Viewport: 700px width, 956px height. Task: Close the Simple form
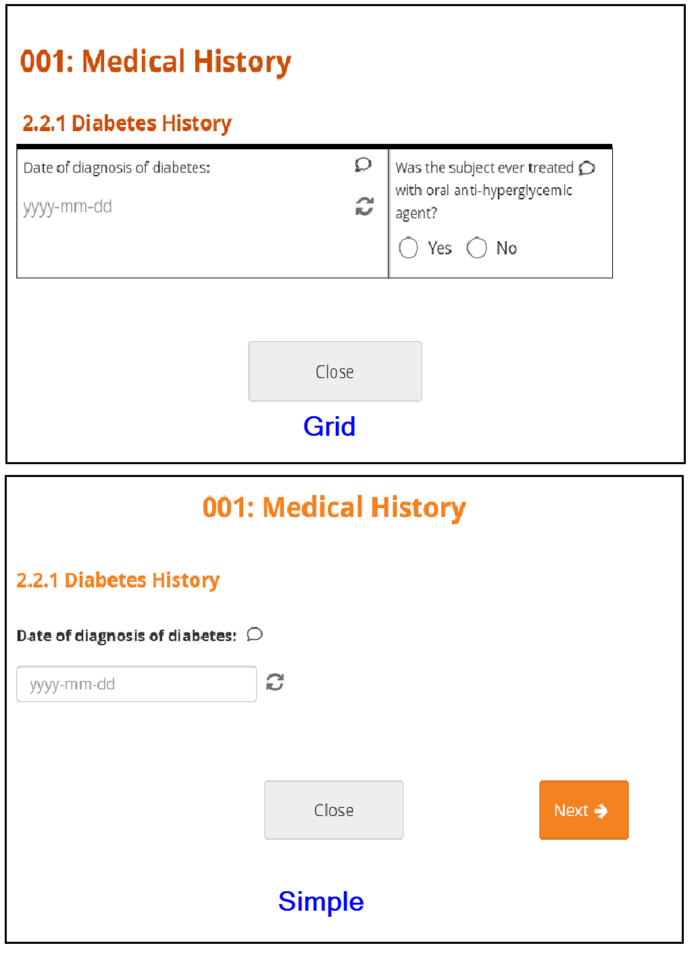(333, 810)
